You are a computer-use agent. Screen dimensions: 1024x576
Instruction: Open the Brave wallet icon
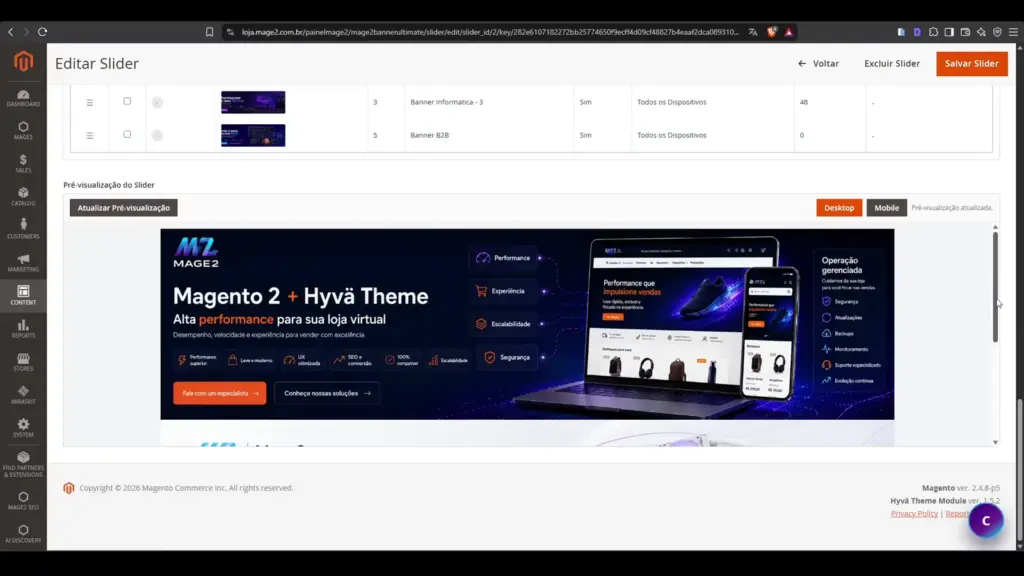click(x=965, y=32)
